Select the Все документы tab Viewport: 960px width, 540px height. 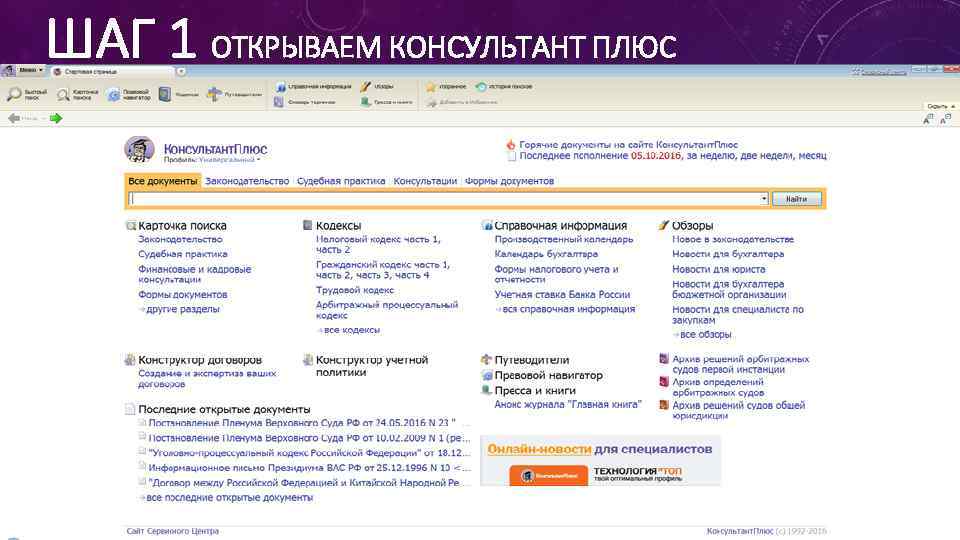(162, 181)
